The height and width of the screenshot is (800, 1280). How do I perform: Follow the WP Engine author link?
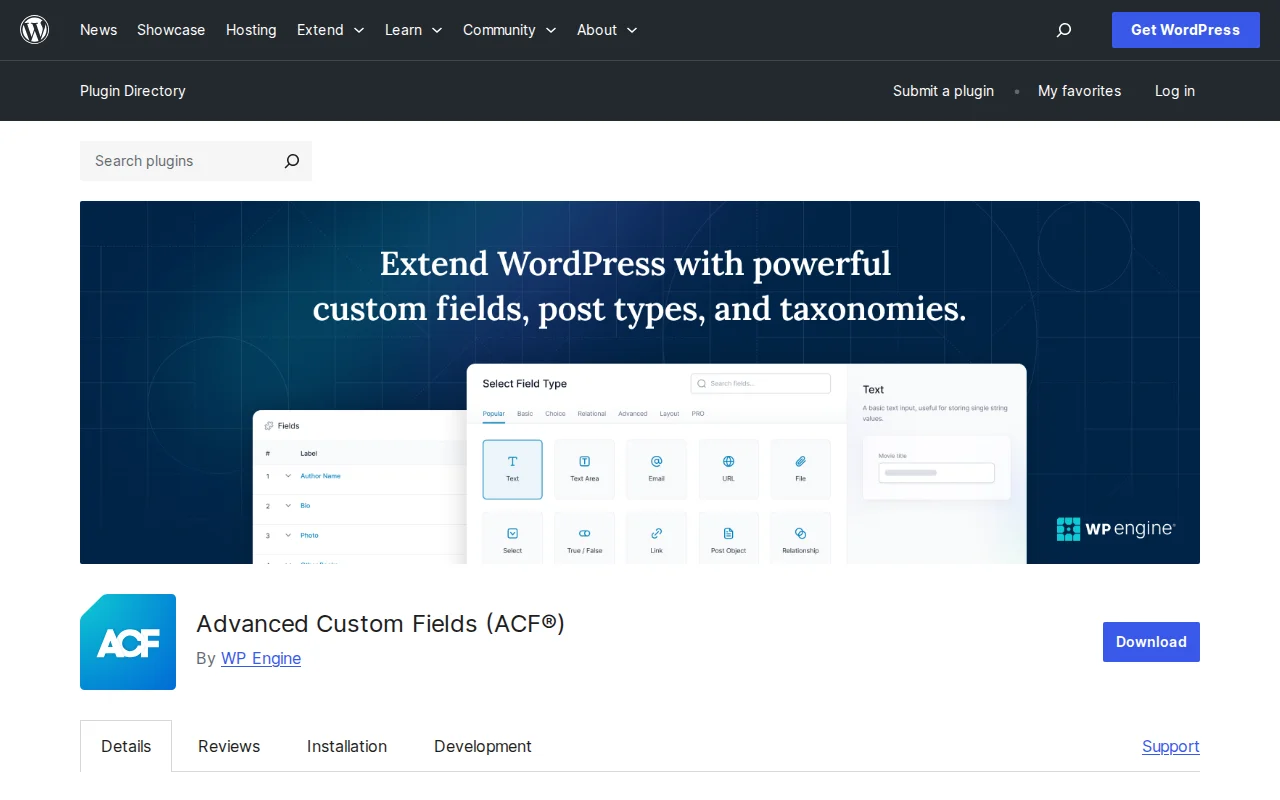[261, 658]
